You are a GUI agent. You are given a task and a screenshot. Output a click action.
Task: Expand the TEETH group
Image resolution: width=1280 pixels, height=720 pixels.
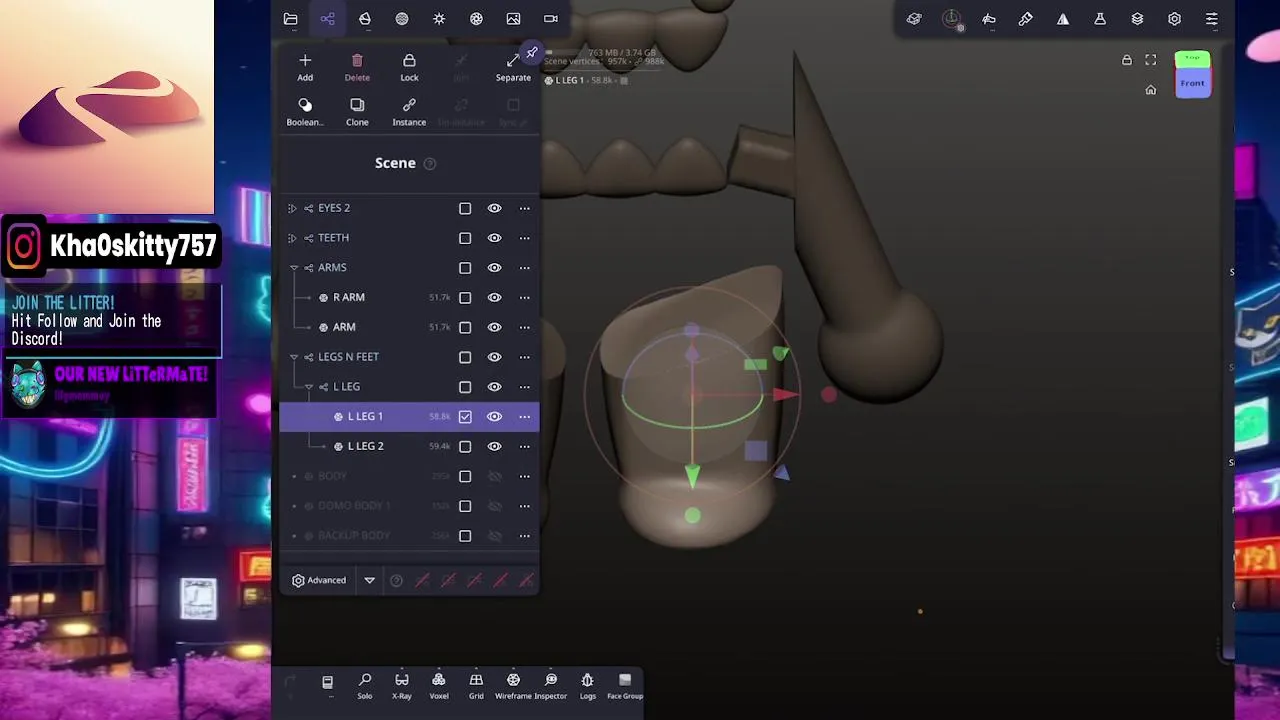tap(292, 238)
